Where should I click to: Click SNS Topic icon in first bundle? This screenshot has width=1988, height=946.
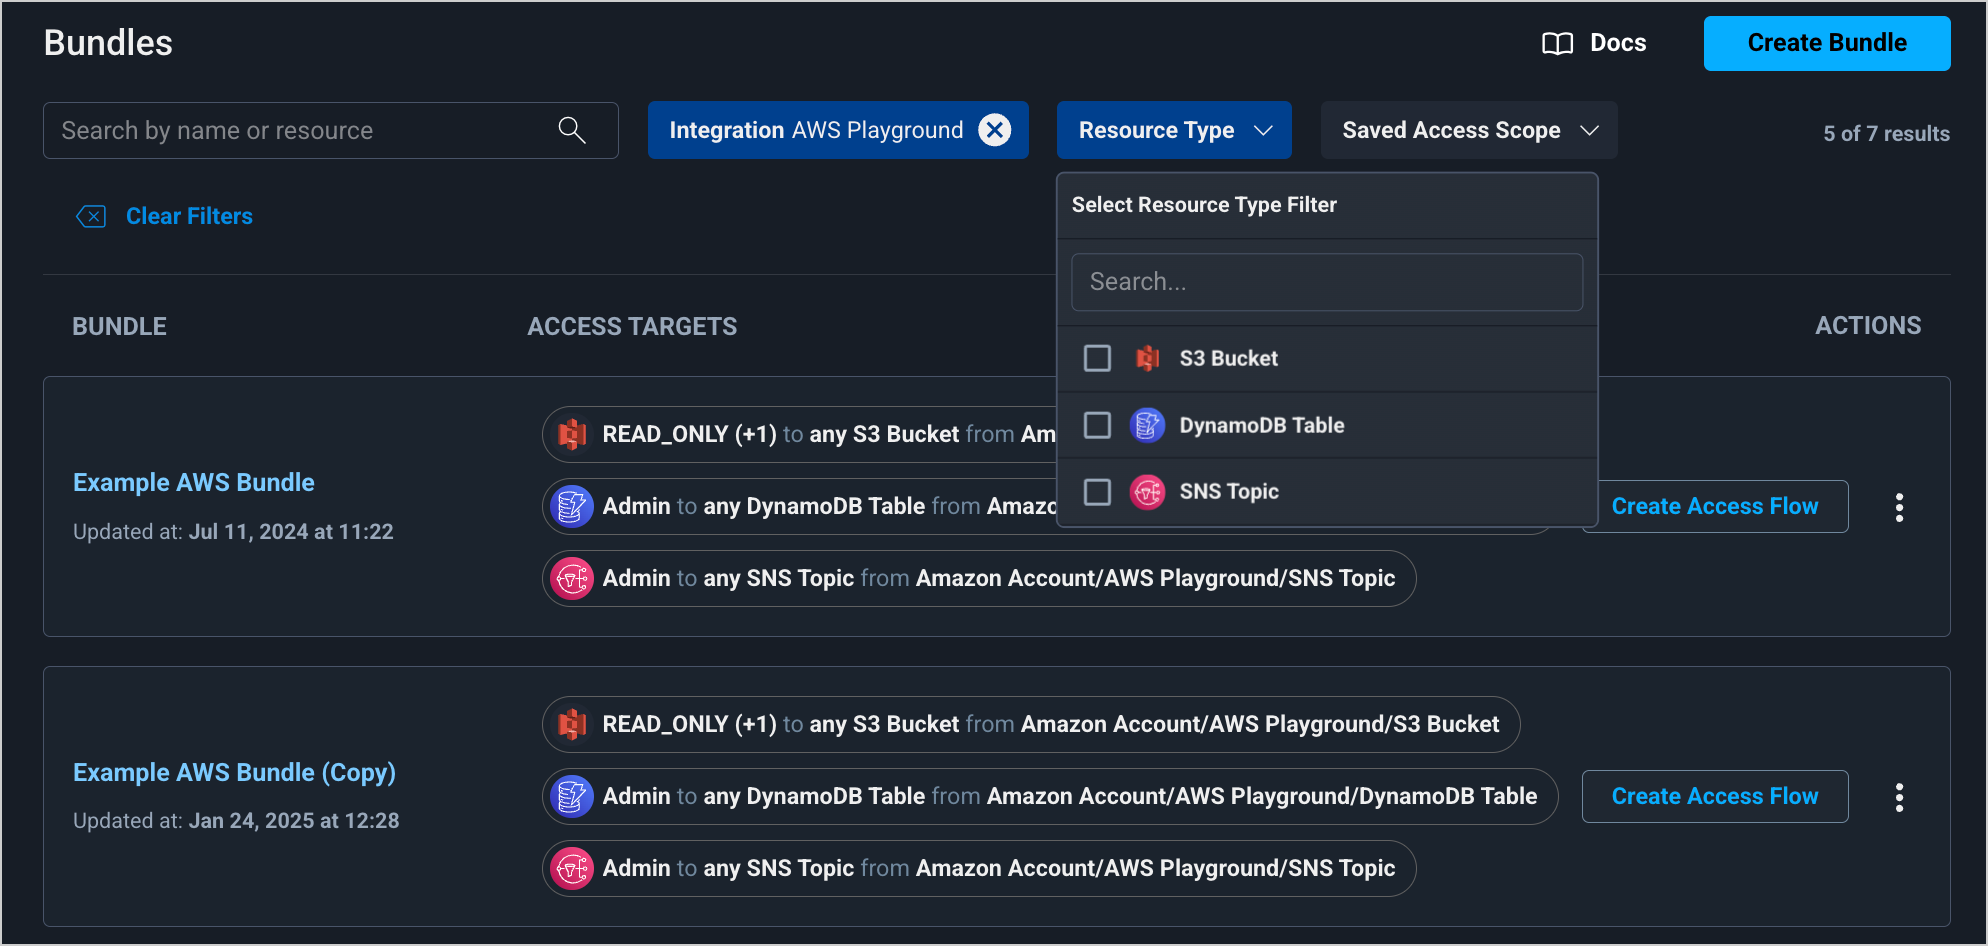[x=573, y=579]
